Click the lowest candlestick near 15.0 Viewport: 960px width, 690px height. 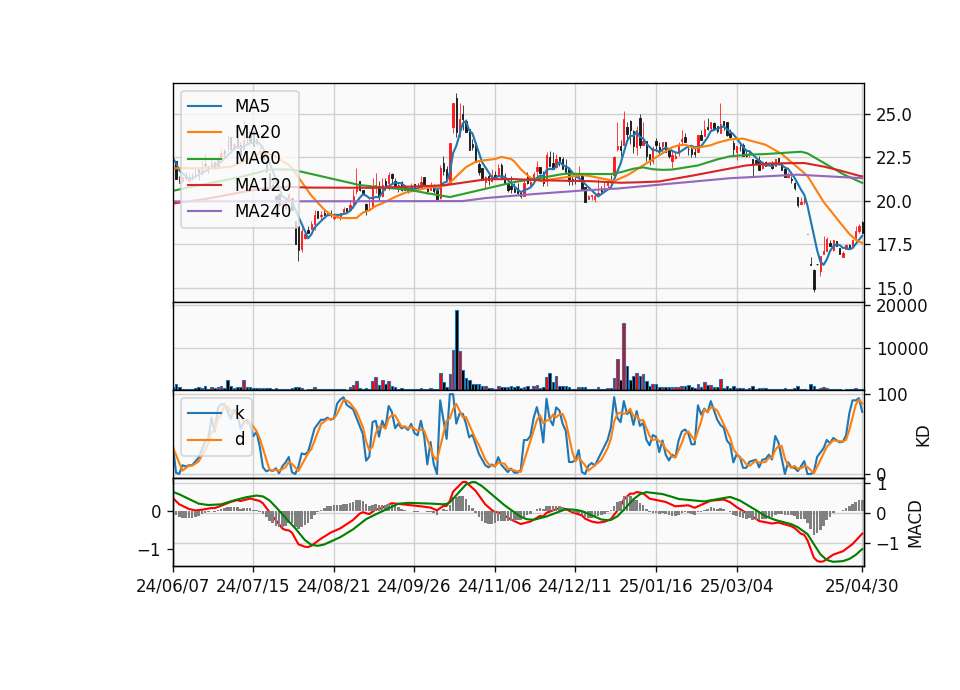pos(814,279)
